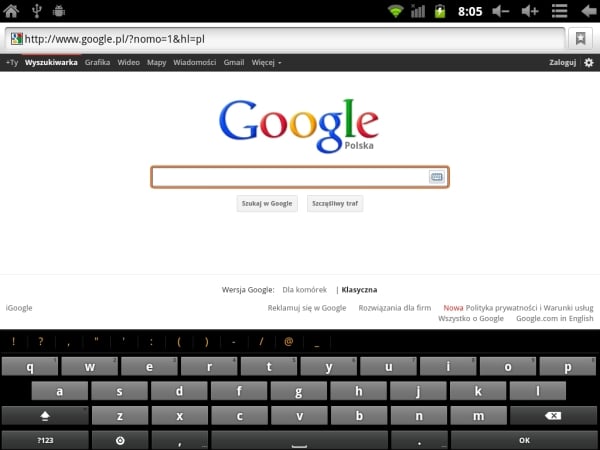Click the Szczęśliwy traf button

[335, 204]
